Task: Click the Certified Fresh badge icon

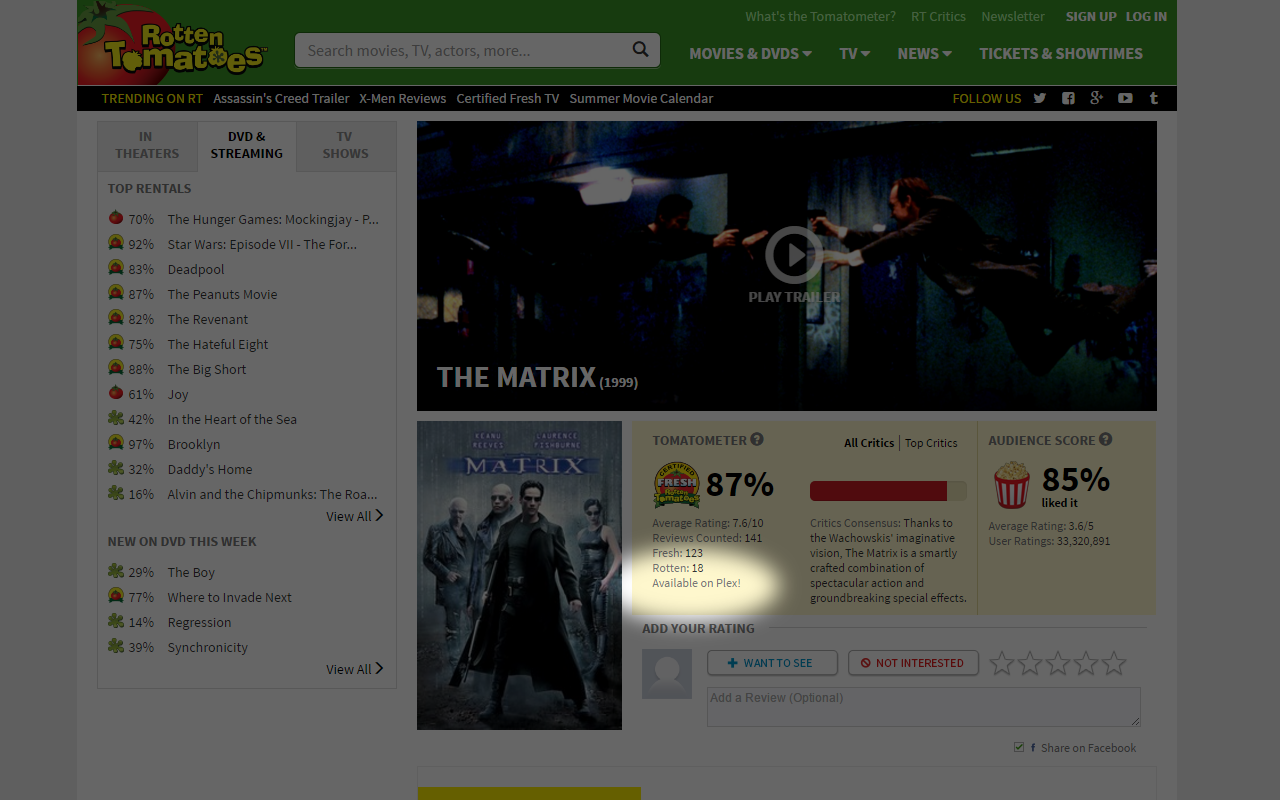Action: (677, 485)
